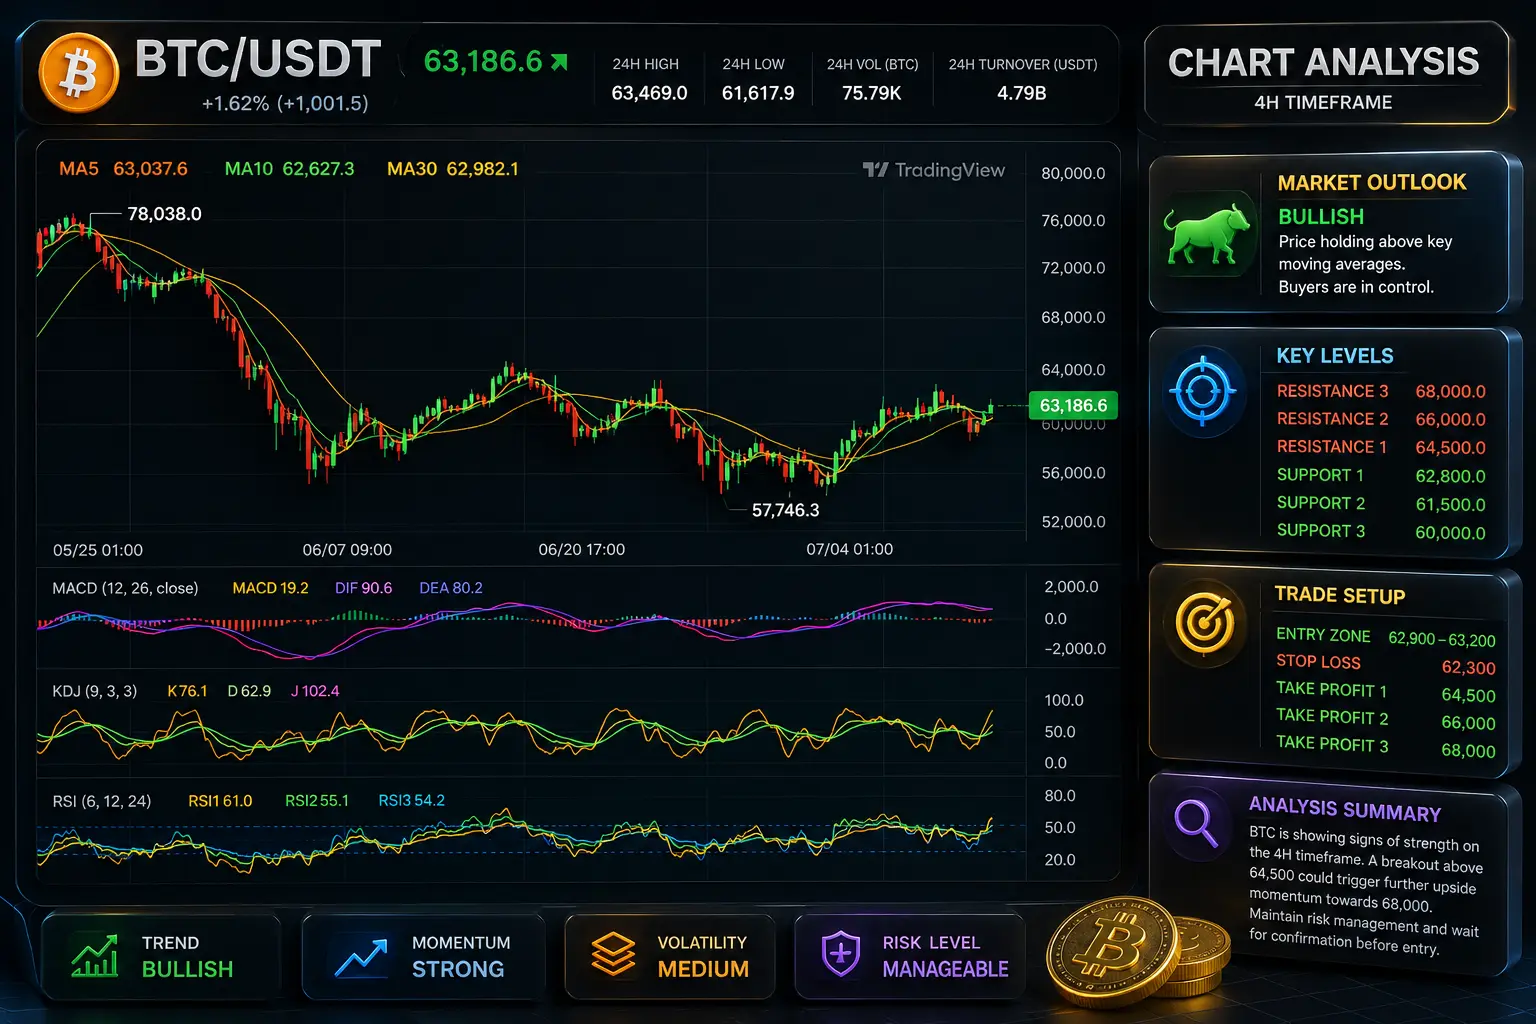Click the MA30 62,982.1 indicator label
This screenshot has height=1024, width=1536.
453,169
